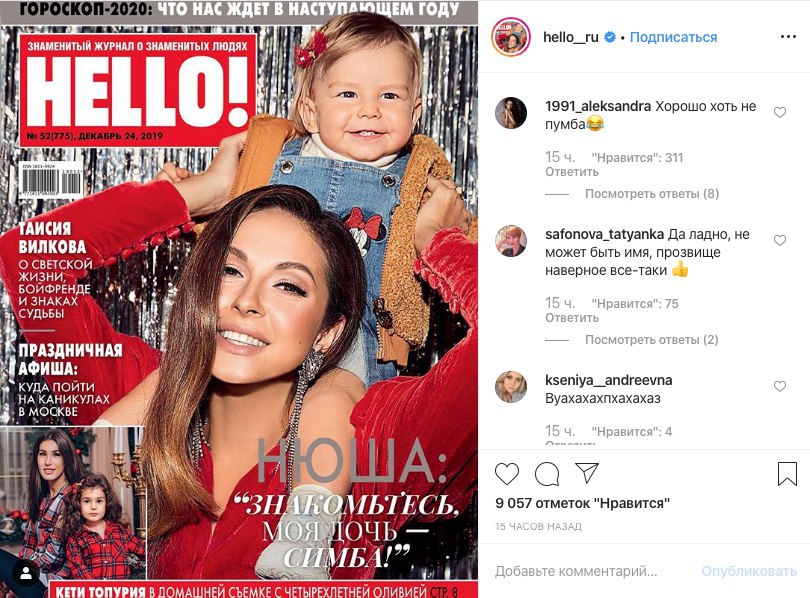Open 1991_aleksandra's profile picture
The height and width of the screenshot is (598, 810).
pyautogui.click(x=511, y=112)
